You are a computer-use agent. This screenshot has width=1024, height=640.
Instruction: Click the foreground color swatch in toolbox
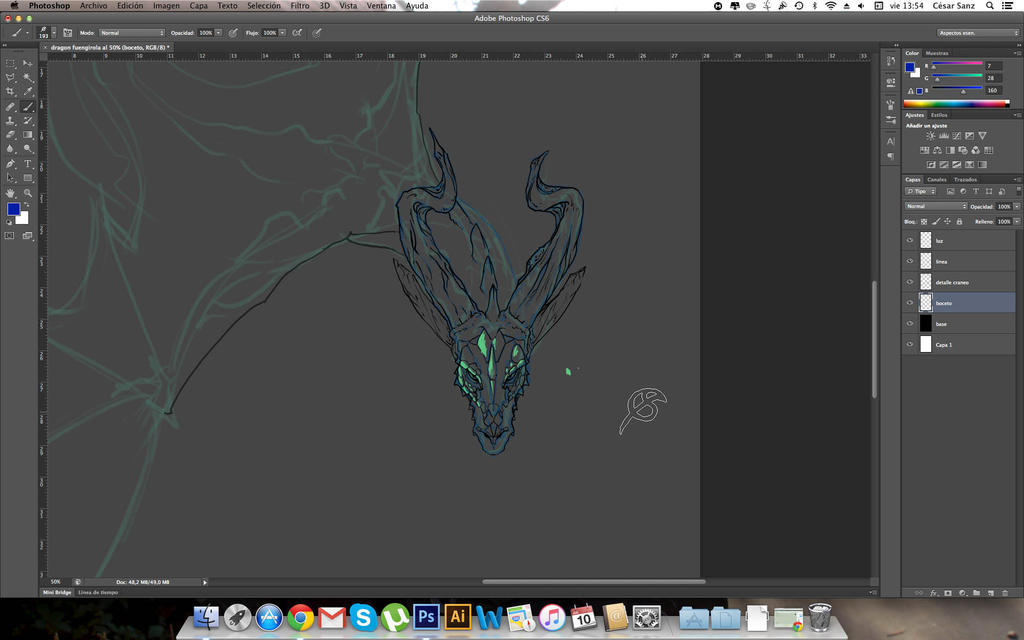coord(13,209)
